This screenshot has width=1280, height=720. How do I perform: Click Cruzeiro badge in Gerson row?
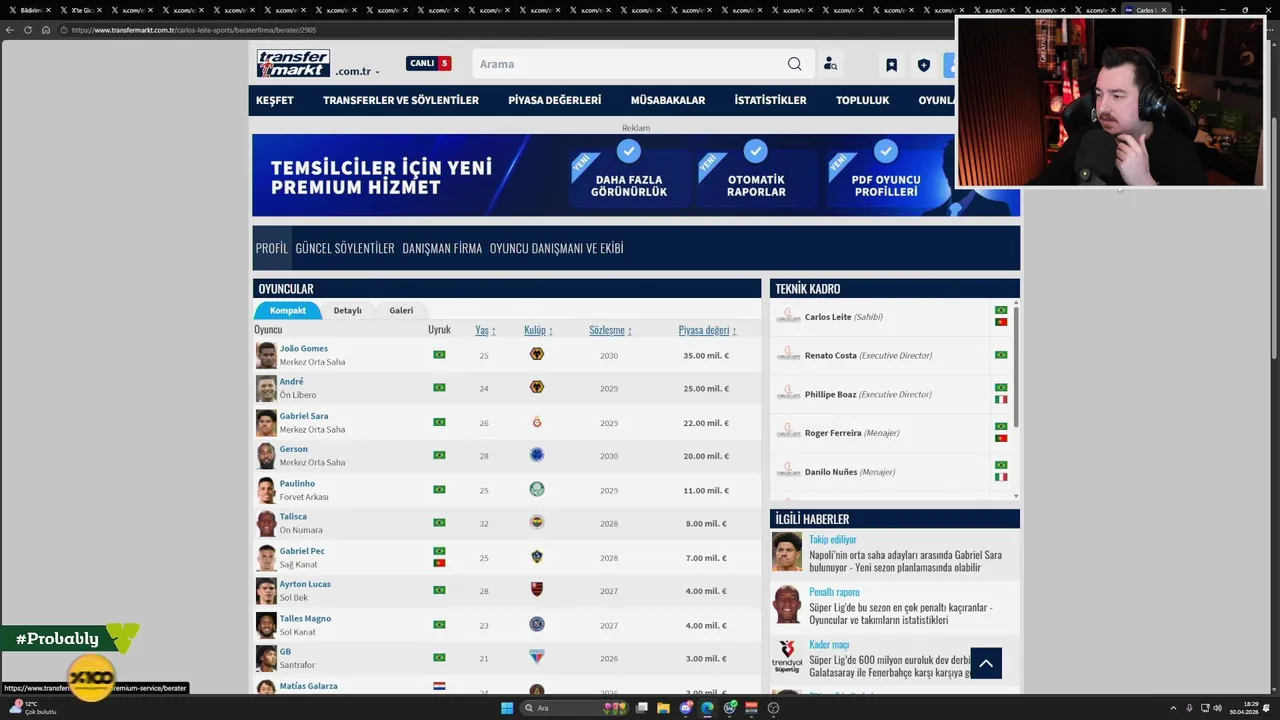pos(537,455)
